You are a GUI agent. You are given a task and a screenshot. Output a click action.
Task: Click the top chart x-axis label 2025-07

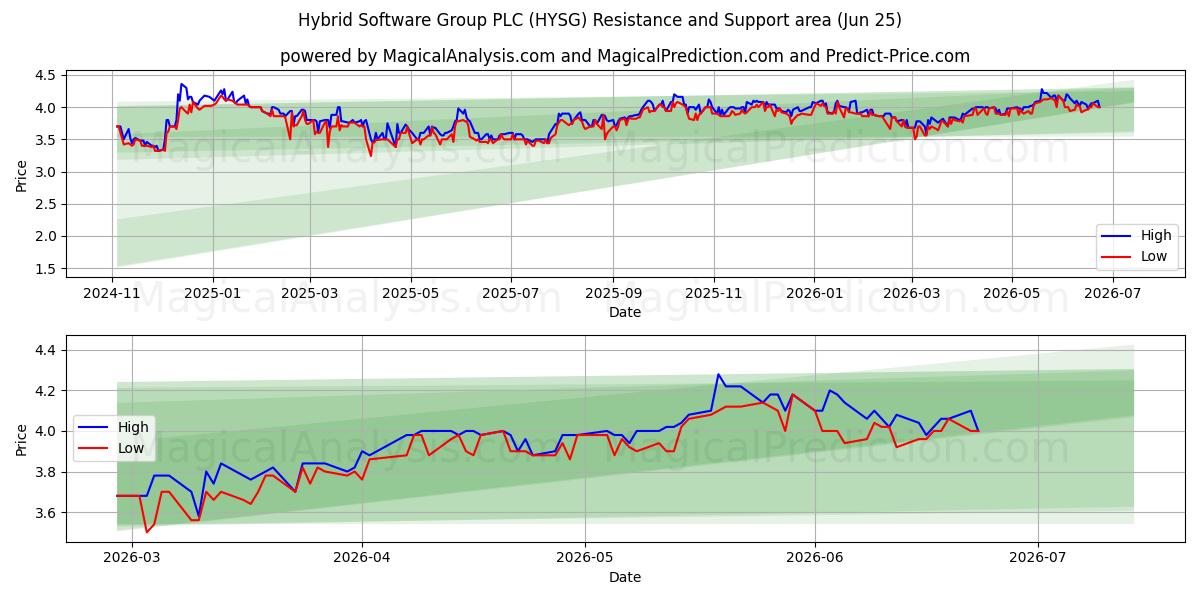(511, 292)
